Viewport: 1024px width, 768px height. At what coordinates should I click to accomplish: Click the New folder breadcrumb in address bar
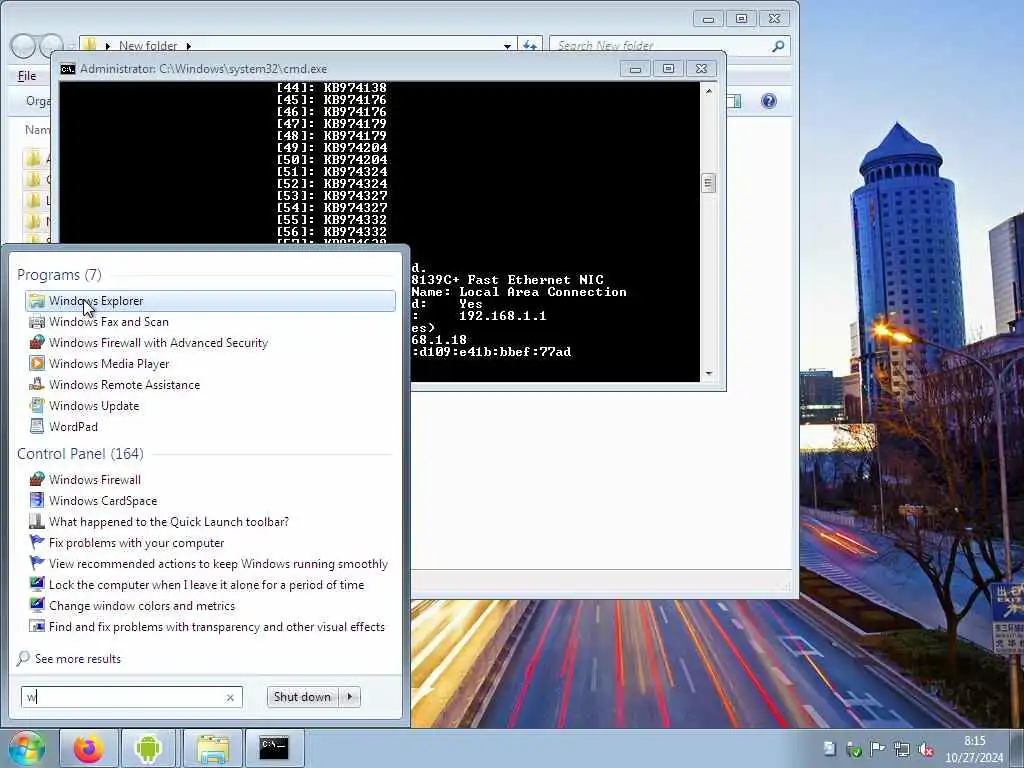click(x=148, y=46)
